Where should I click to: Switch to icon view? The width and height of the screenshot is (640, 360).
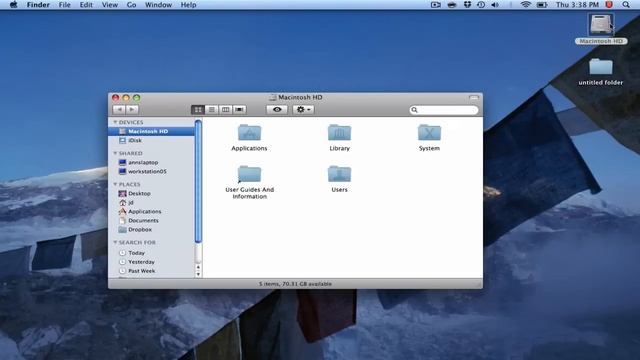(x=198, y=109)
